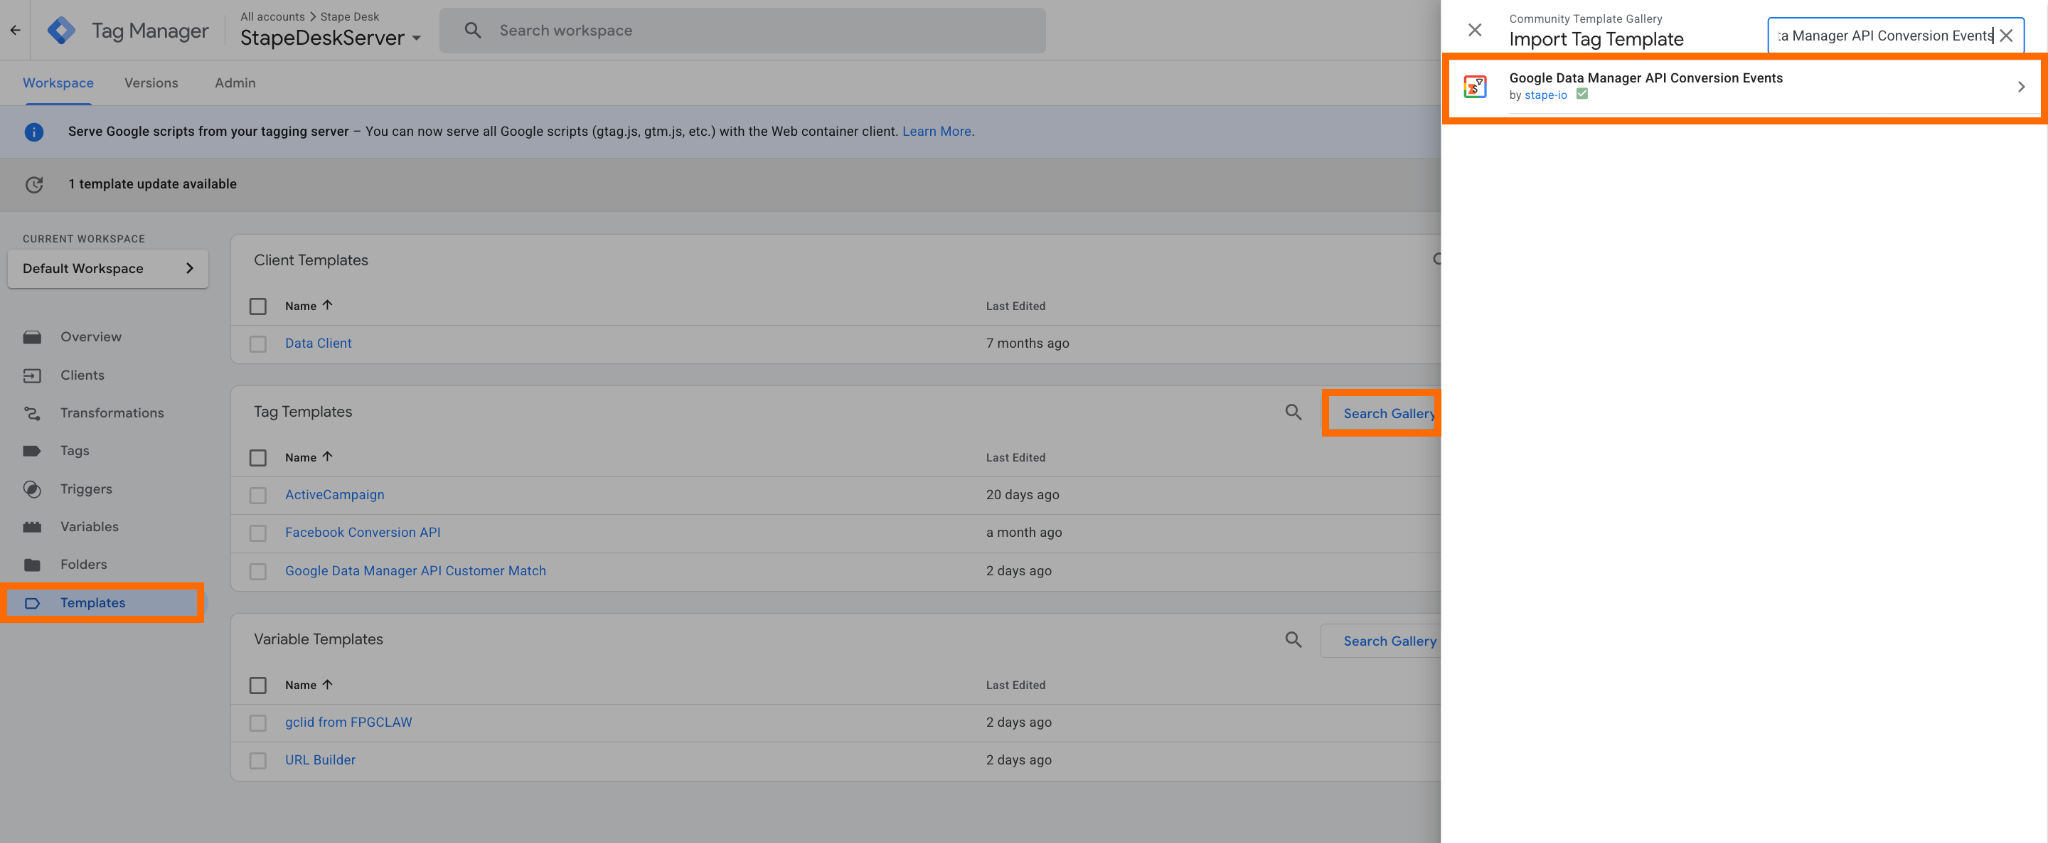The width and height of the screenshot is (2048, 843).
Task: Open the Overview sidebar icon
Action: [32, 337]
